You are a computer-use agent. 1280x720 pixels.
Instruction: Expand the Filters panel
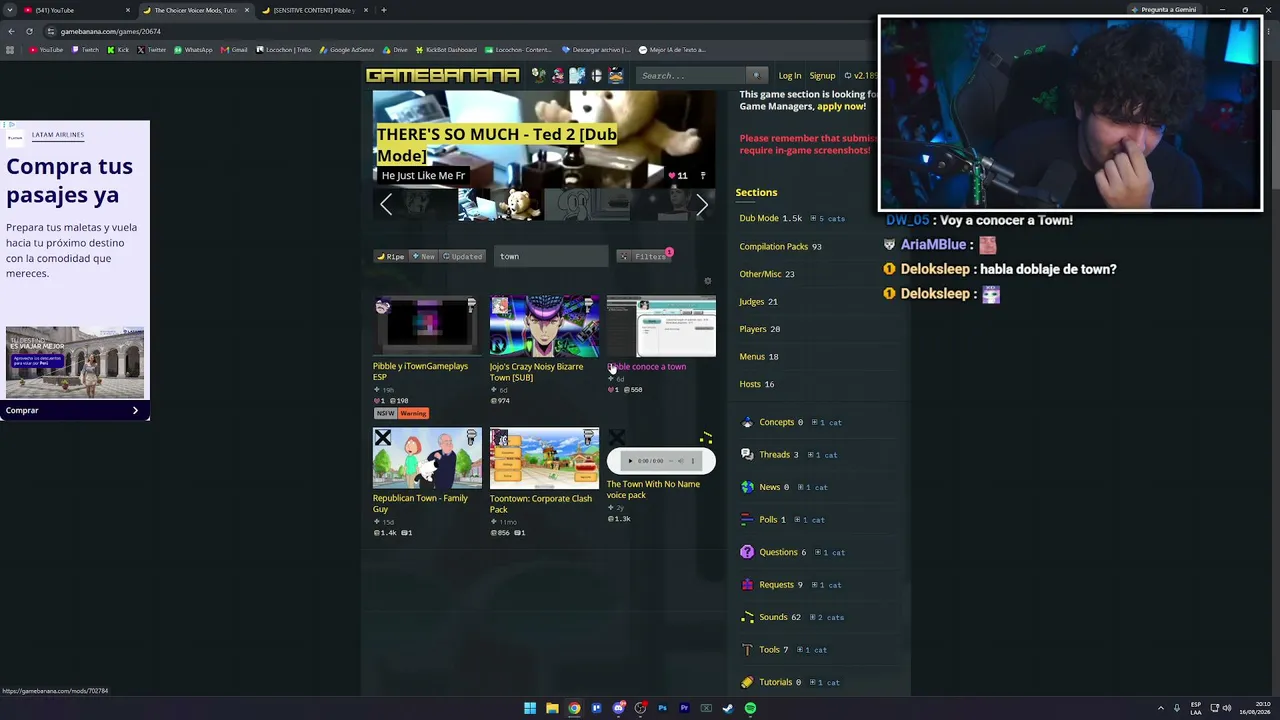click(x=644, y=256)
